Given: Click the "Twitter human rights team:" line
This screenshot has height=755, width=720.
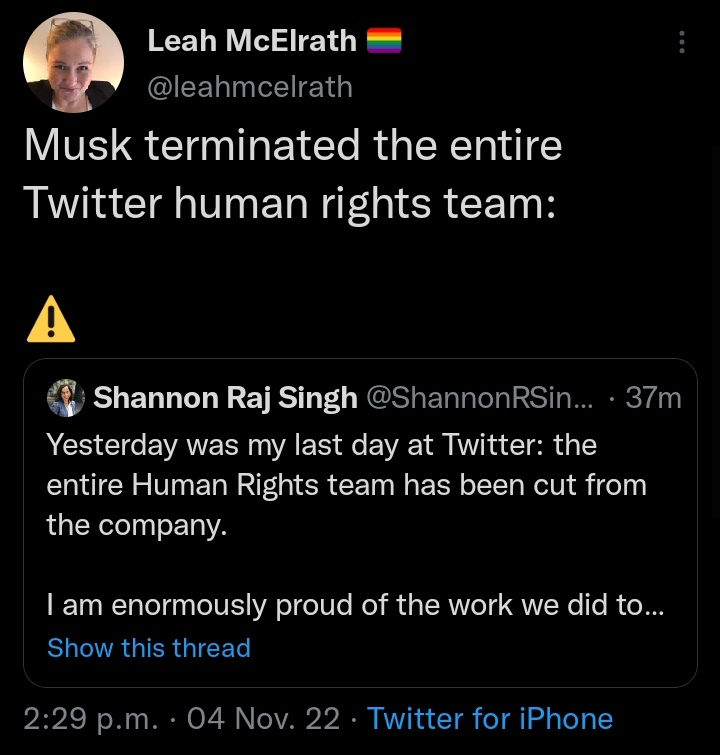Looking at the screenshot, I should click(x=288, y=202).
